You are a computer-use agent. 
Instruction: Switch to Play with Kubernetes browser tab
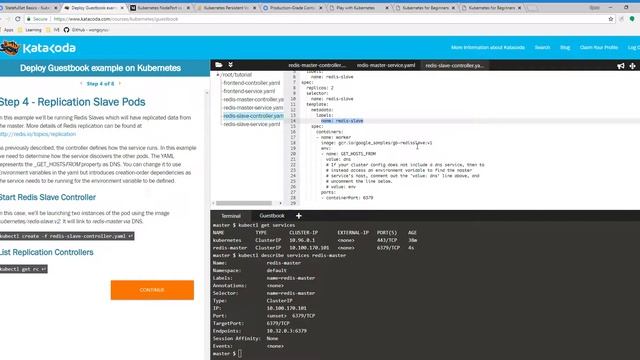coord(358,8)
